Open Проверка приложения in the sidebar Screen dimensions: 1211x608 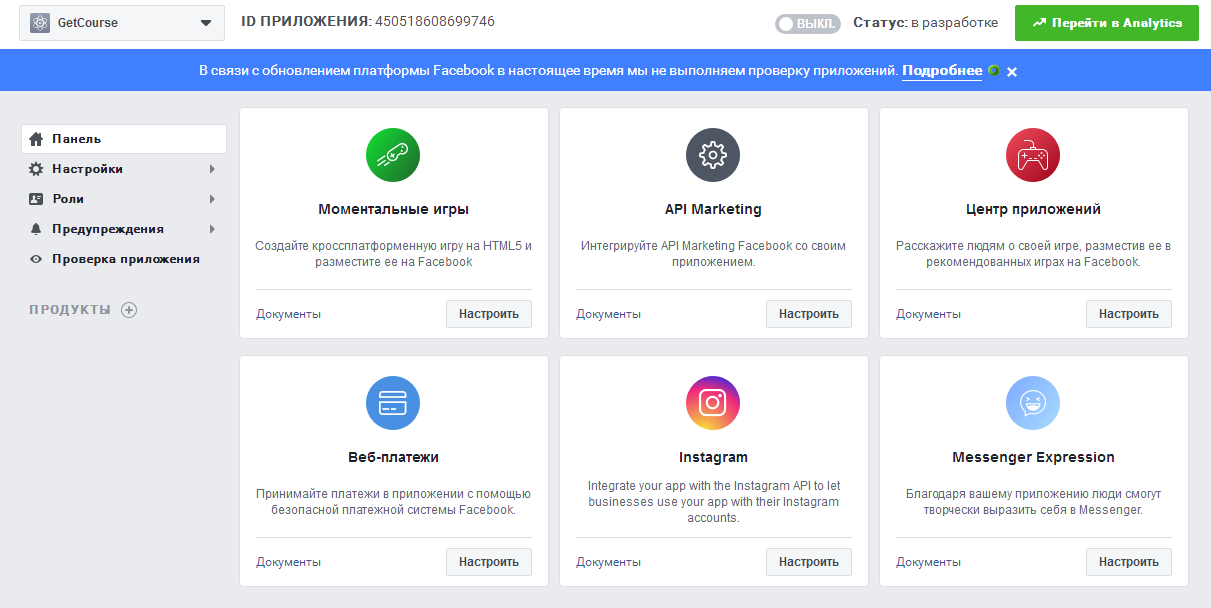(125, 259)
